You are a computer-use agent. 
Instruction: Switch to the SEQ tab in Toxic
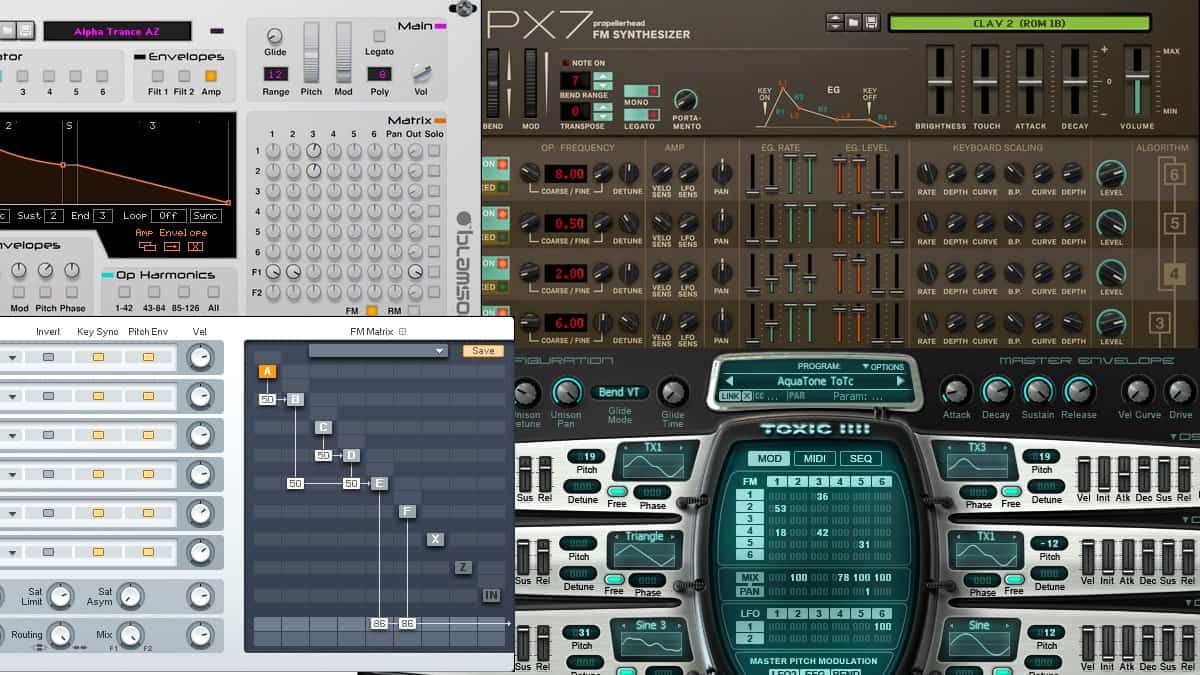(x=861, y=459)
